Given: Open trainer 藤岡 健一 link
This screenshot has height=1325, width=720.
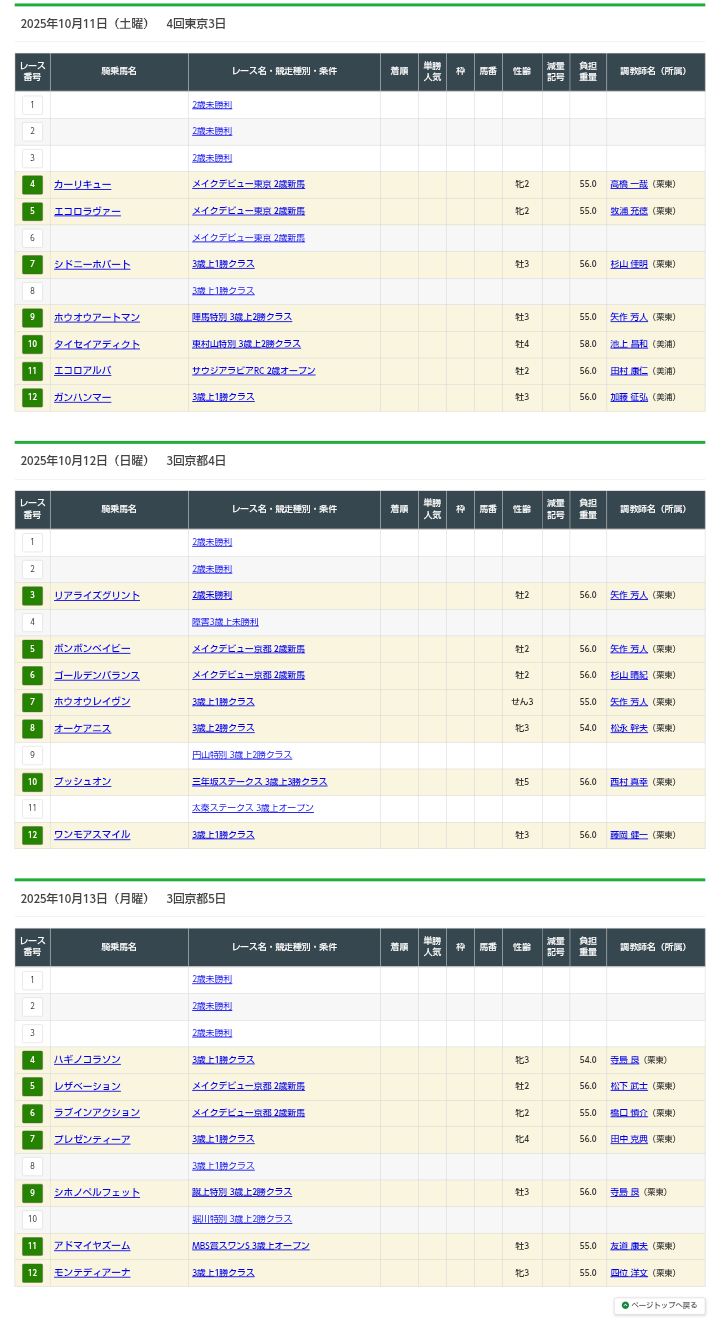Looking at the screenshot, I should point(629,835).
